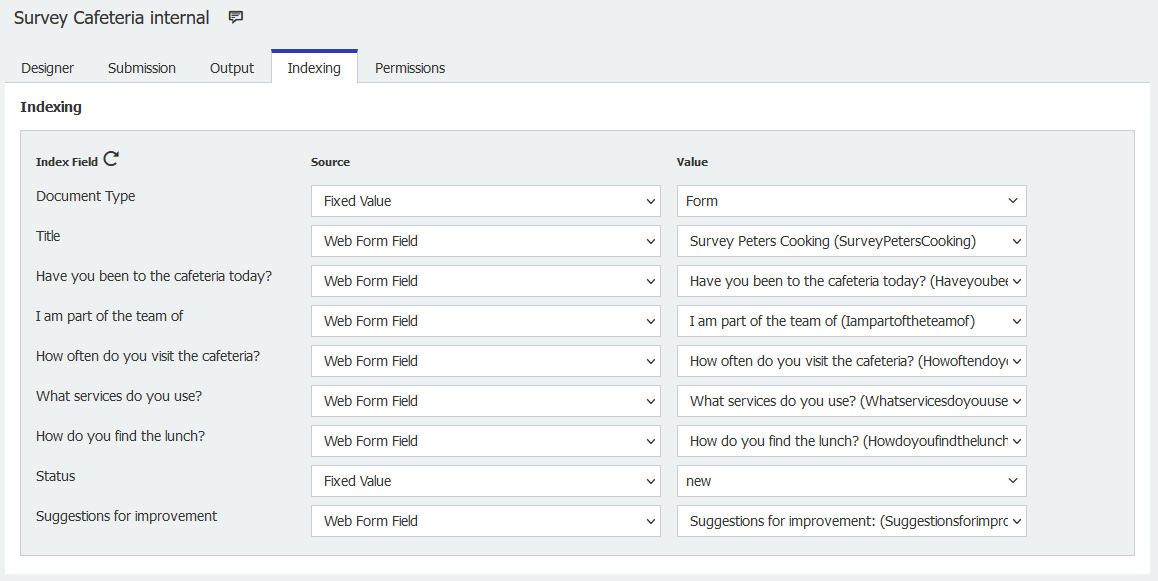Open the Document Type value dropdown showing Form

tap(851, 200)
